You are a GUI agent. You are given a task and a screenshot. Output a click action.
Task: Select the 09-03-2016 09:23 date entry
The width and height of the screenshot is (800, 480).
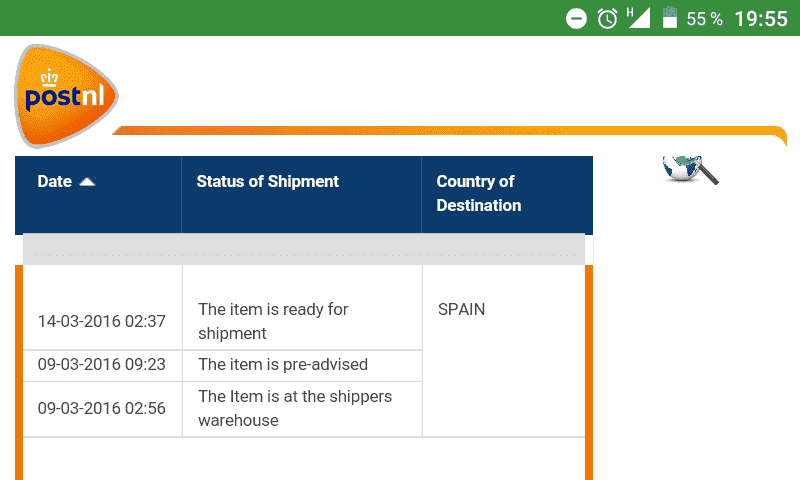click(102, 364)
